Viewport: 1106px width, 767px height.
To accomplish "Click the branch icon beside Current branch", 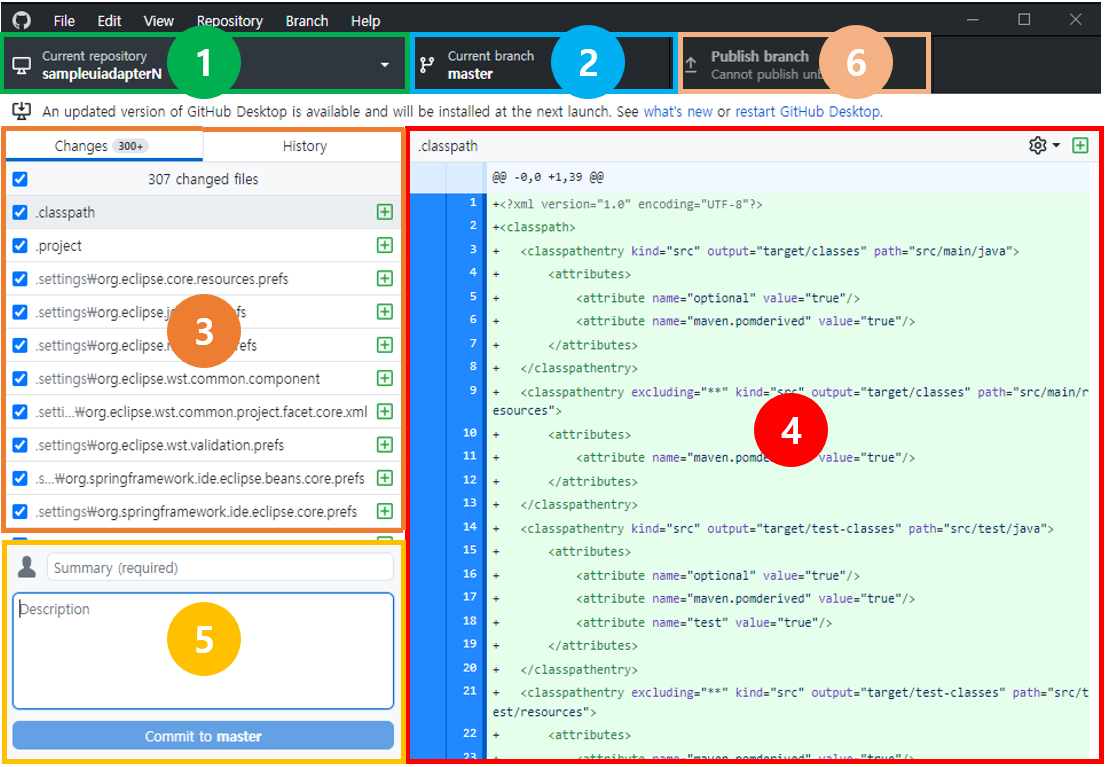I will (x=427, y=65).
